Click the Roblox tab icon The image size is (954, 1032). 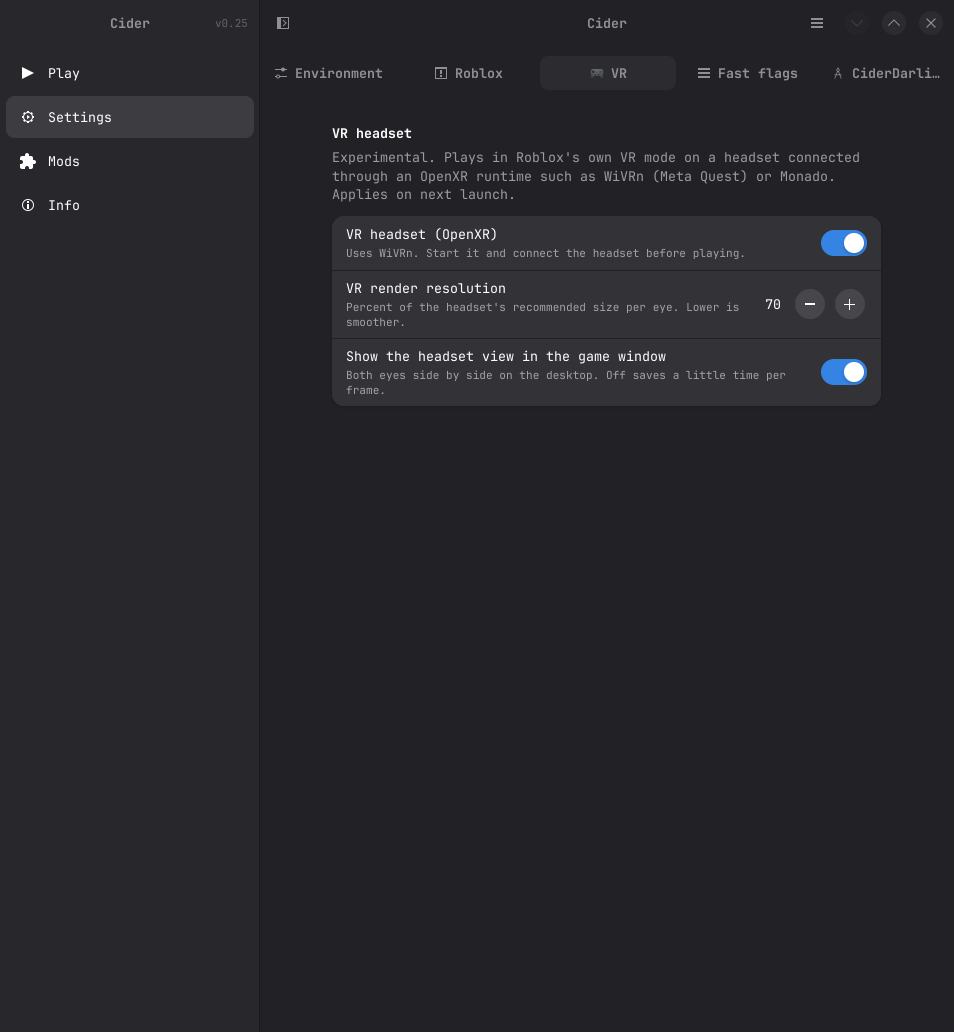tap(441, 73)
